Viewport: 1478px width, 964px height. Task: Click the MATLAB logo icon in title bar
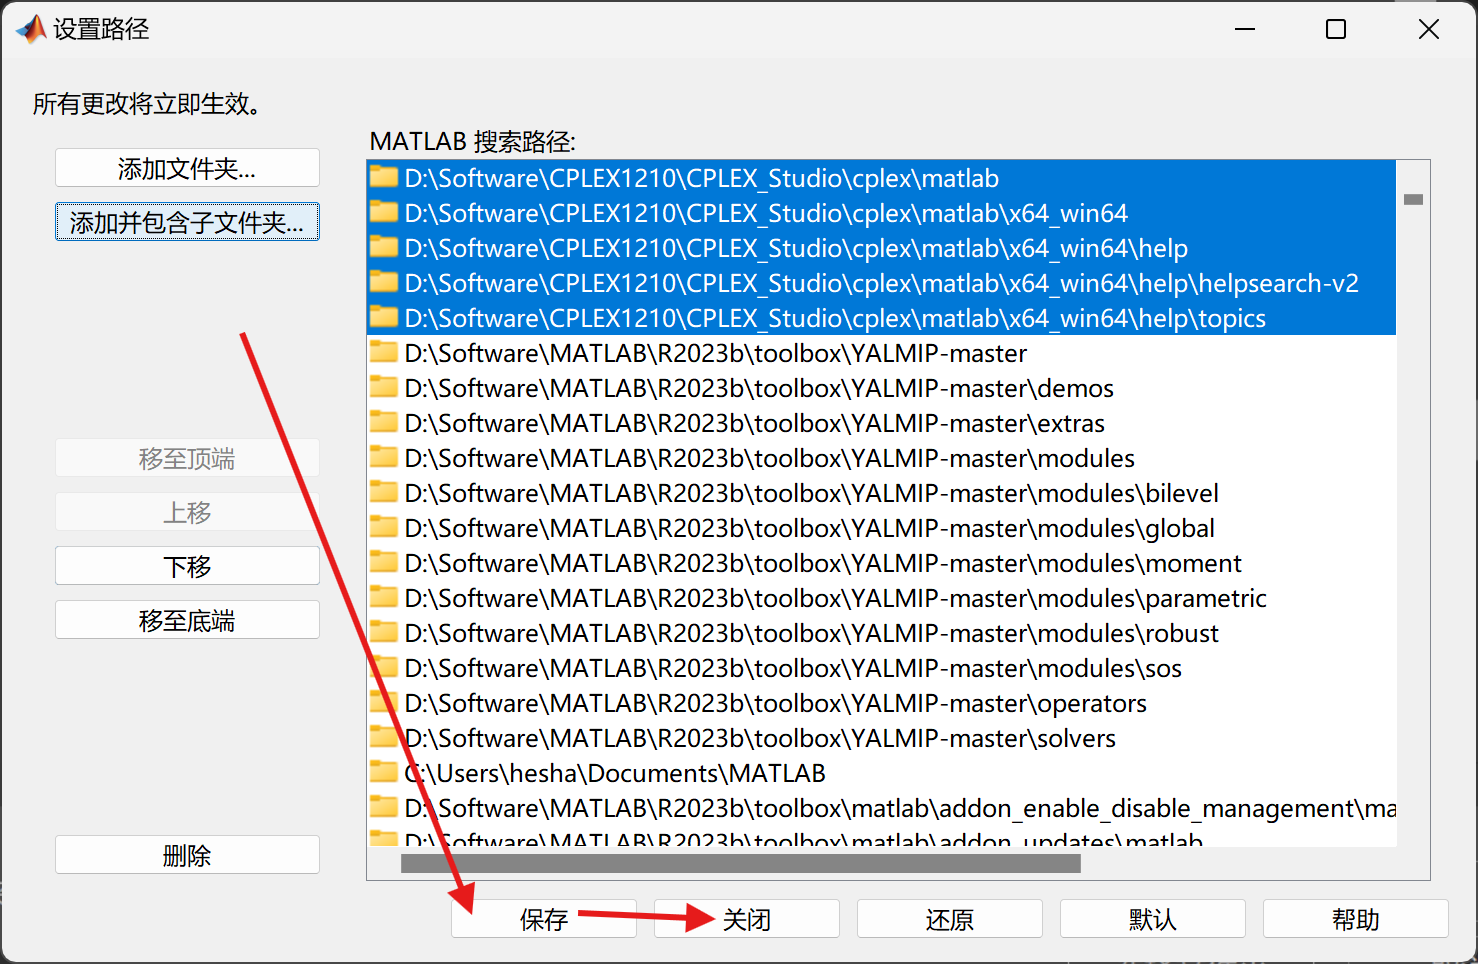pos(31,29)
